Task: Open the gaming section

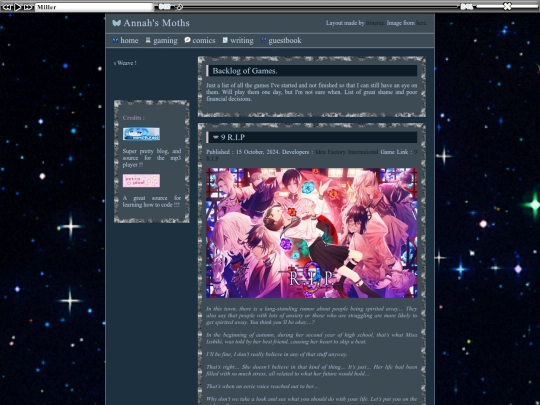Action: click(165, 41)
